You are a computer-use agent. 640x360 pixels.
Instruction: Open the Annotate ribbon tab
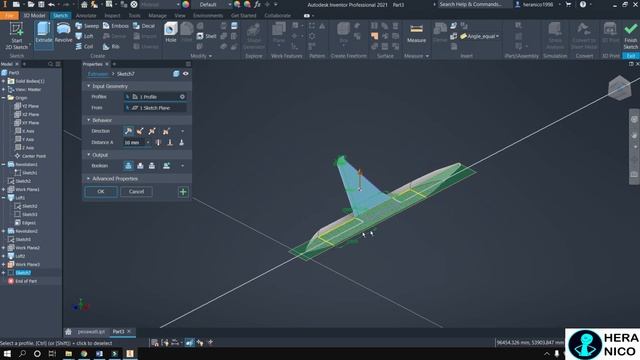click(86, 16)
